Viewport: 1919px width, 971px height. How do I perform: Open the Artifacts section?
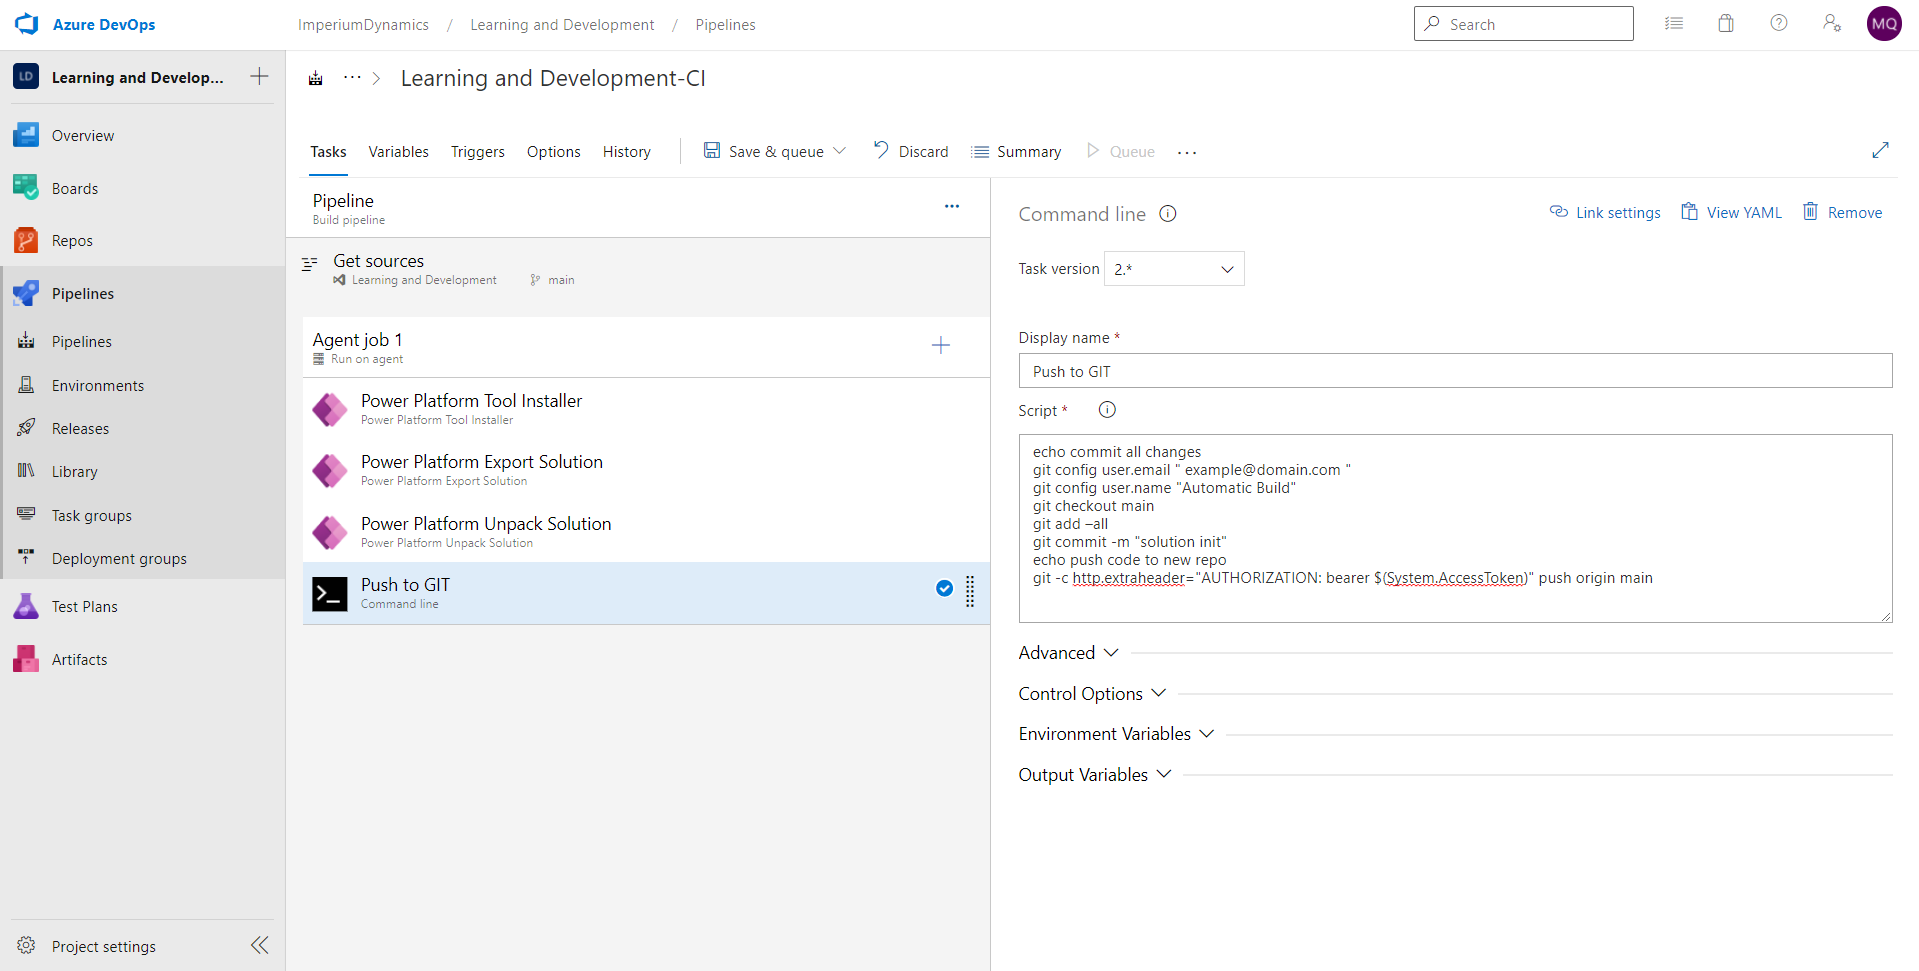click(80, 659)
